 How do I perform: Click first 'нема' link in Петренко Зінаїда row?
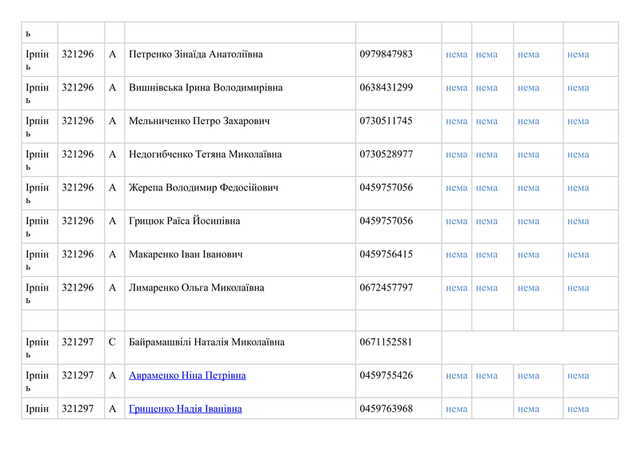coord(456,55)
